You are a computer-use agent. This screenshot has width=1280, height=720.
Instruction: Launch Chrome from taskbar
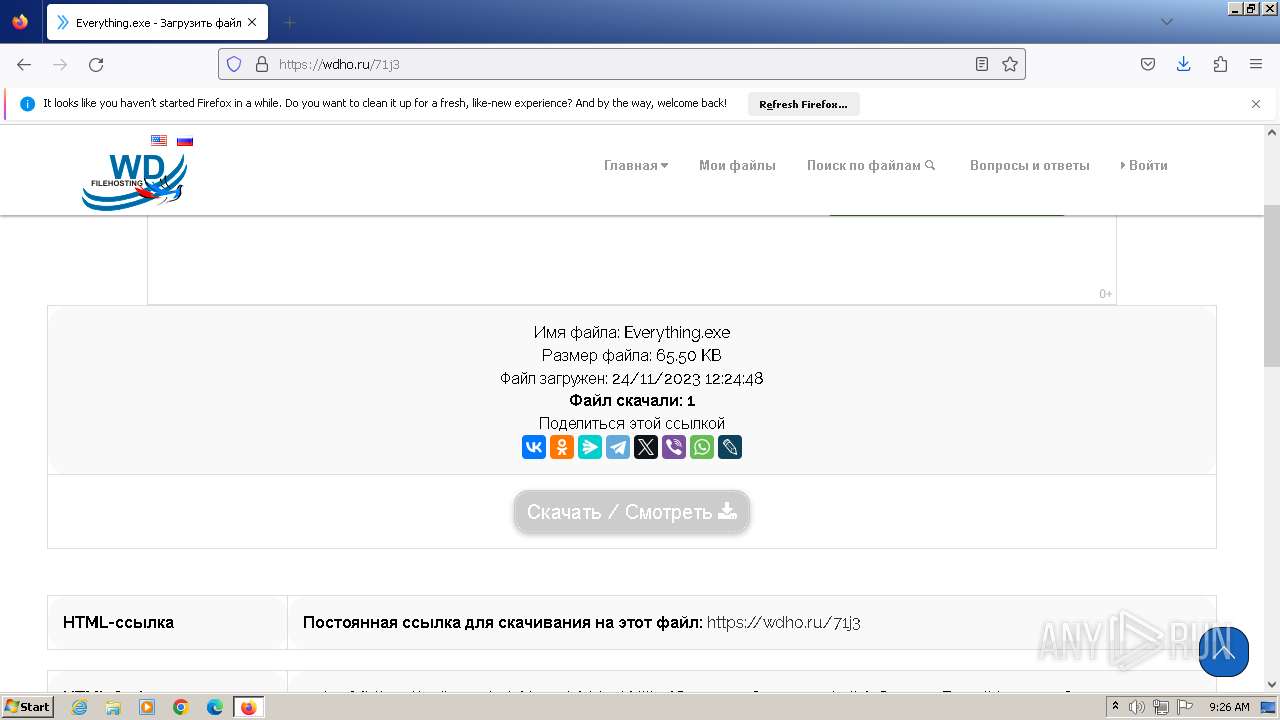pos(181,707)
